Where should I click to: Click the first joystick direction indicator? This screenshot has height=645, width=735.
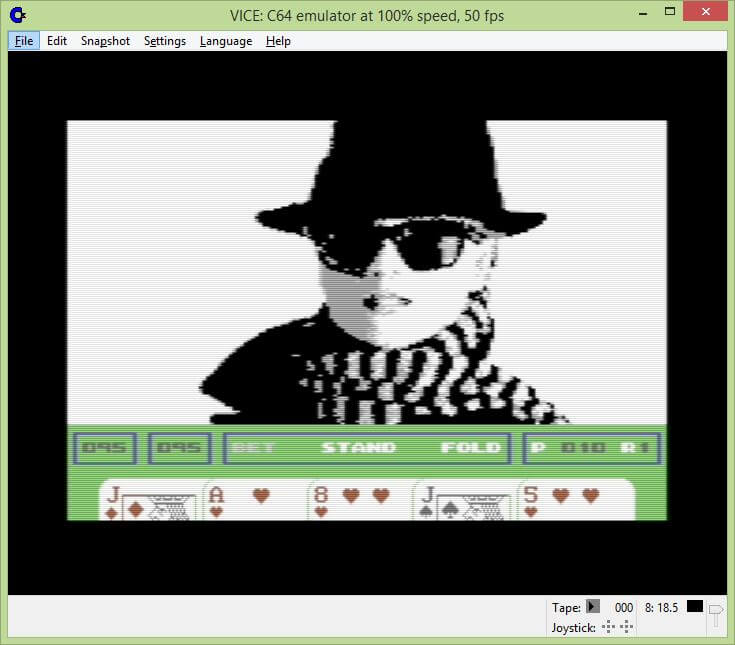pyautogui.click(x=608, y=627)
